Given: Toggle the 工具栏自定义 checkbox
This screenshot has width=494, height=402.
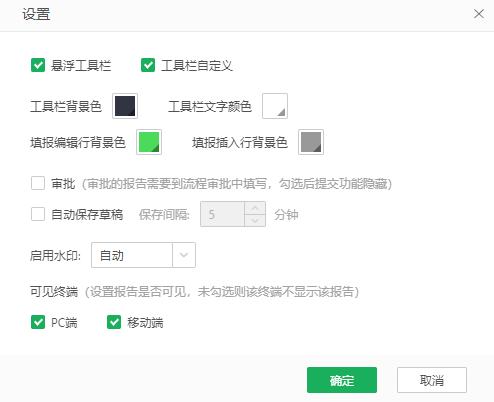Looking at the screenshot, I should [x=148, y=65].
